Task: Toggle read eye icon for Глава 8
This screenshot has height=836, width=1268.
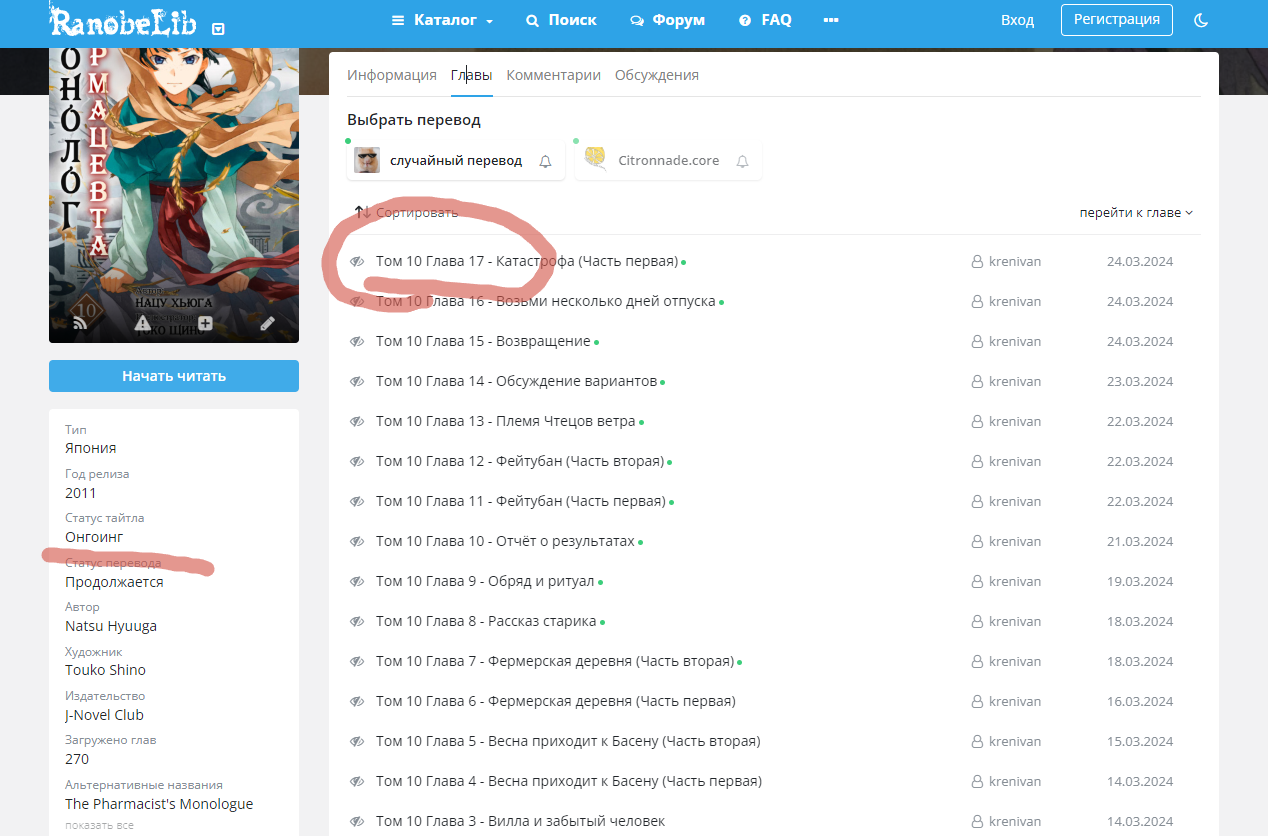Action: (x=356, y=621)
